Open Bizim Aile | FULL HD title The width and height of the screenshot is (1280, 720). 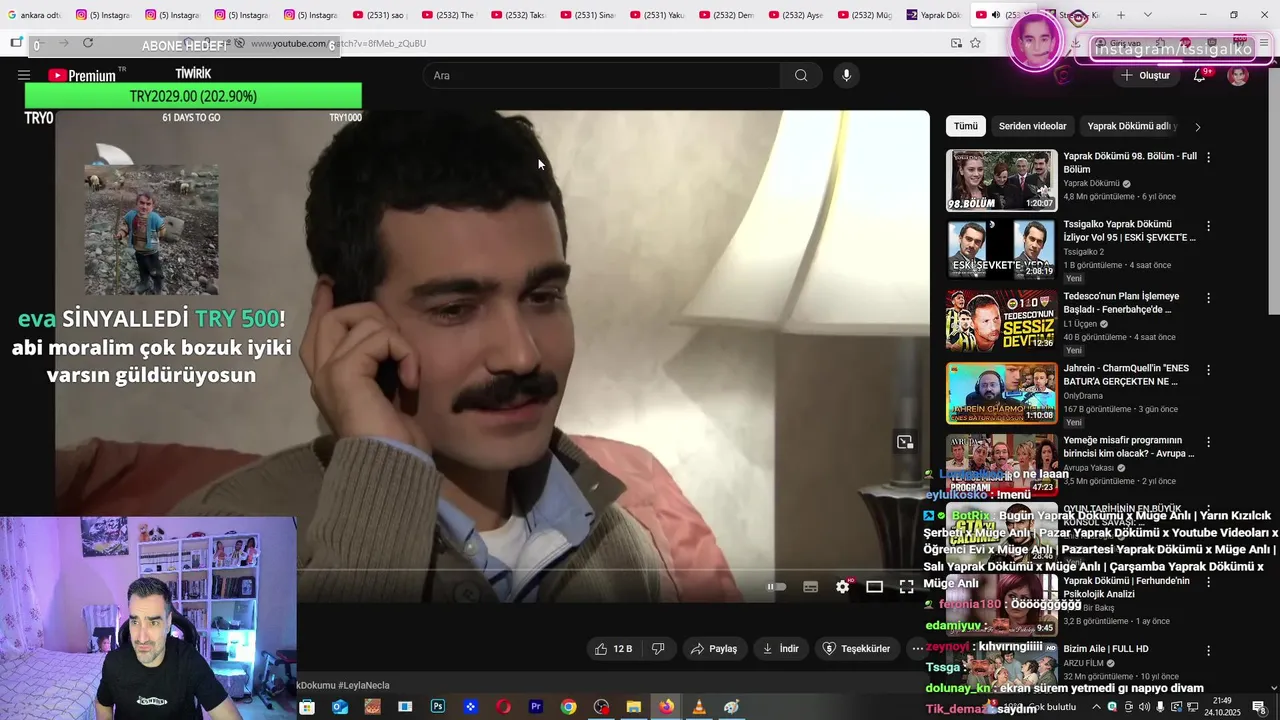point(1105,649)
